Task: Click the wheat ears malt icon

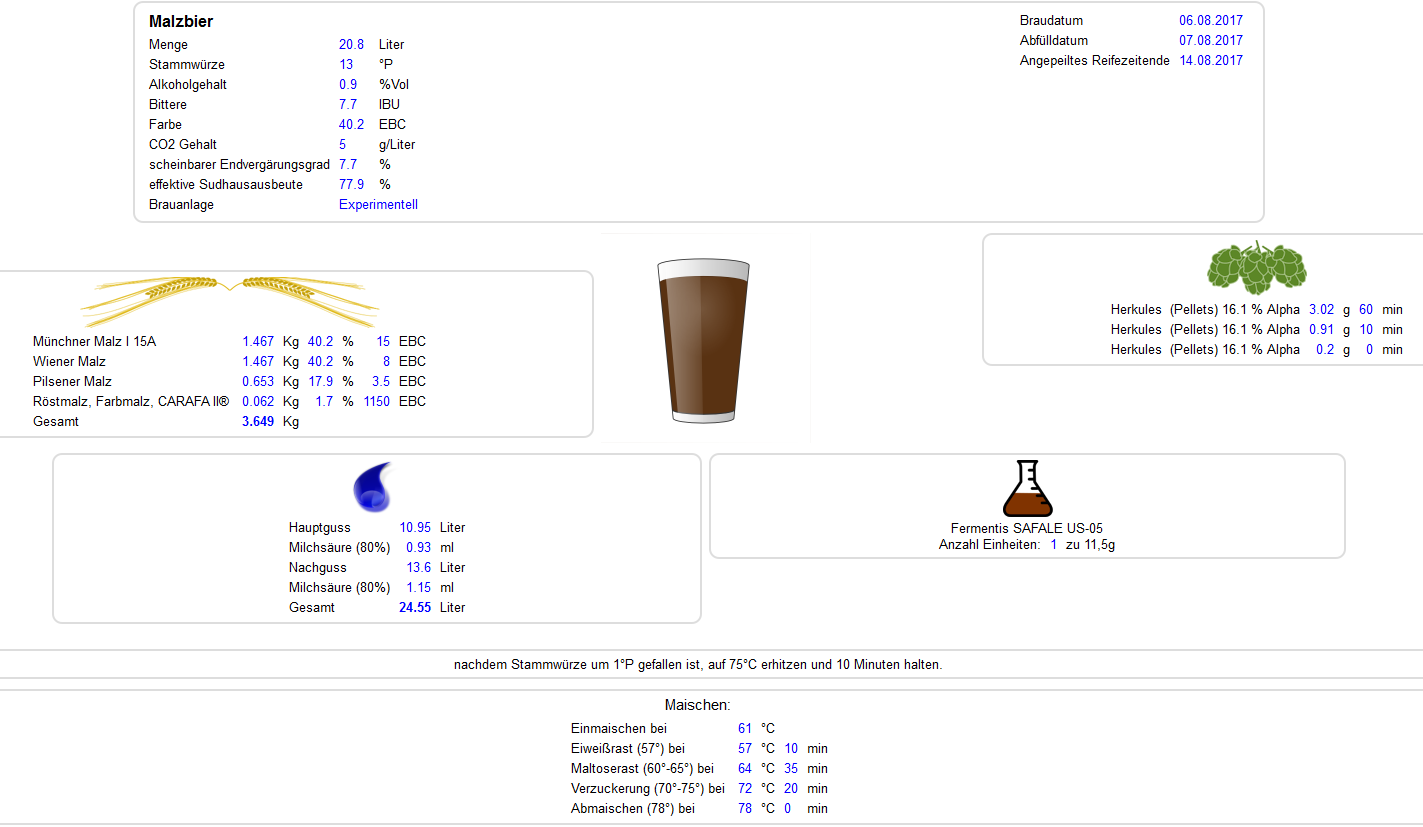Action: pyautogui.click(x=229, y=295)
